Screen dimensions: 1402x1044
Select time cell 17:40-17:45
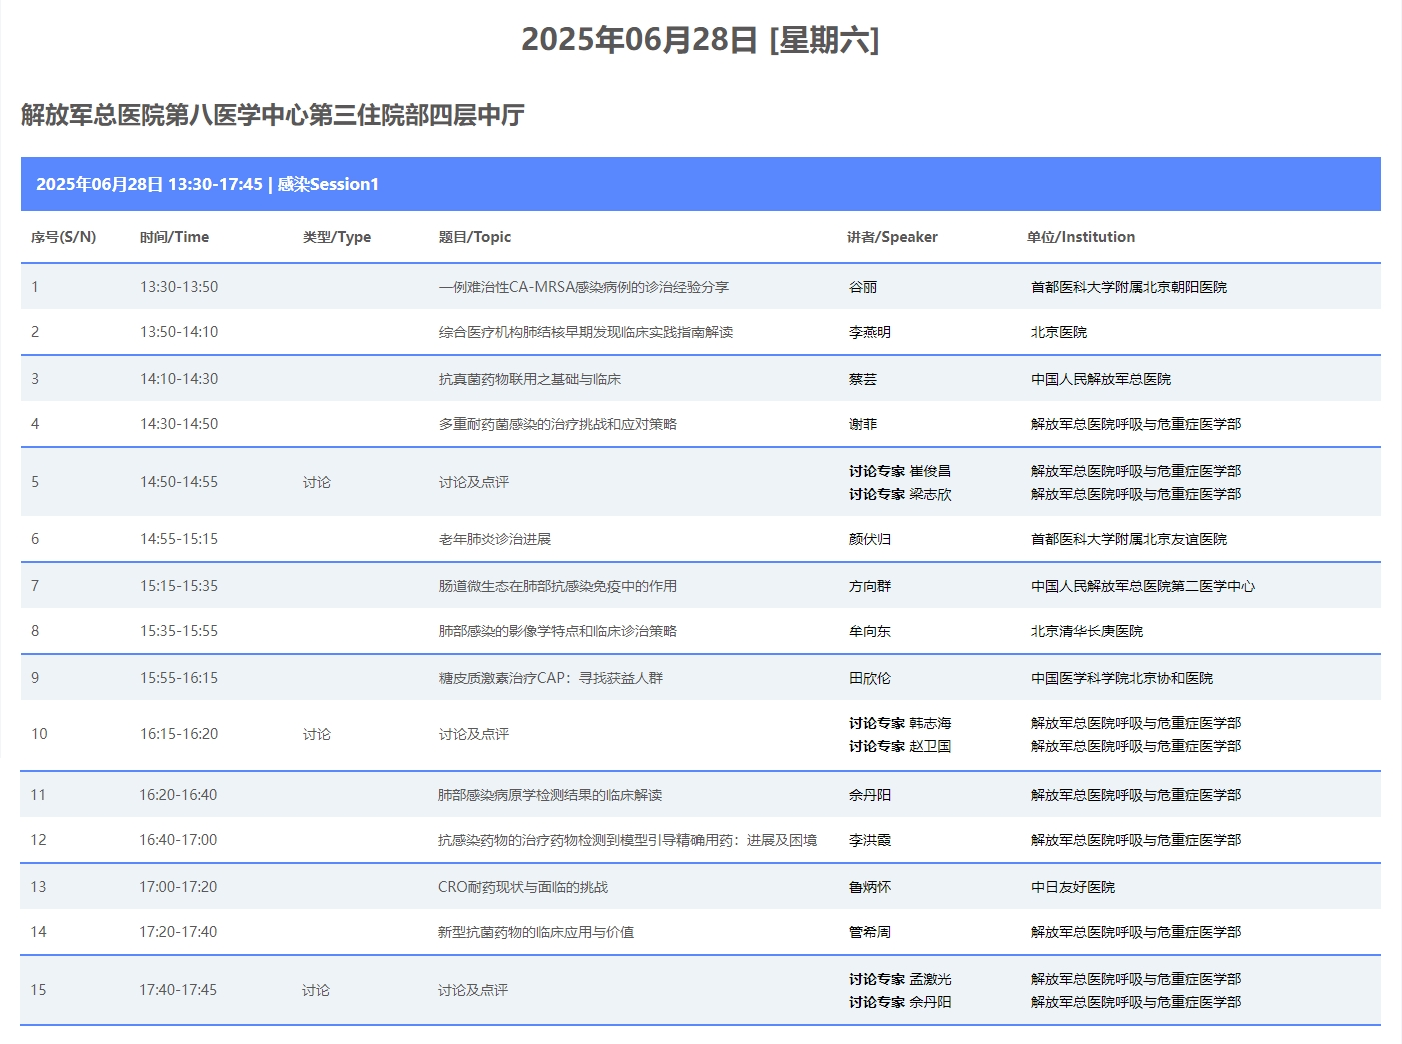point(178,990)
